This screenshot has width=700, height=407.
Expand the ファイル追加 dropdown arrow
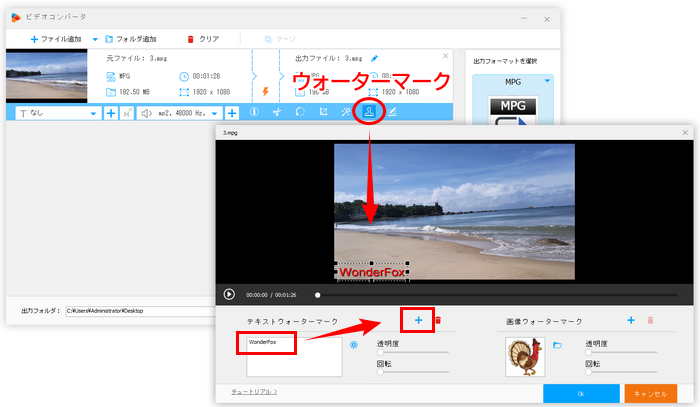pos(95,39)
